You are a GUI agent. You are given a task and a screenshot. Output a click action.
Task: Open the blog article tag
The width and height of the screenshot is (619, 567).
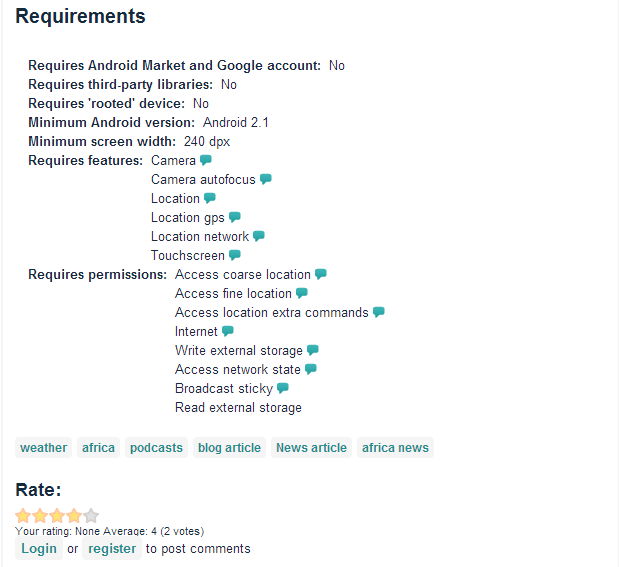(229, 448)
